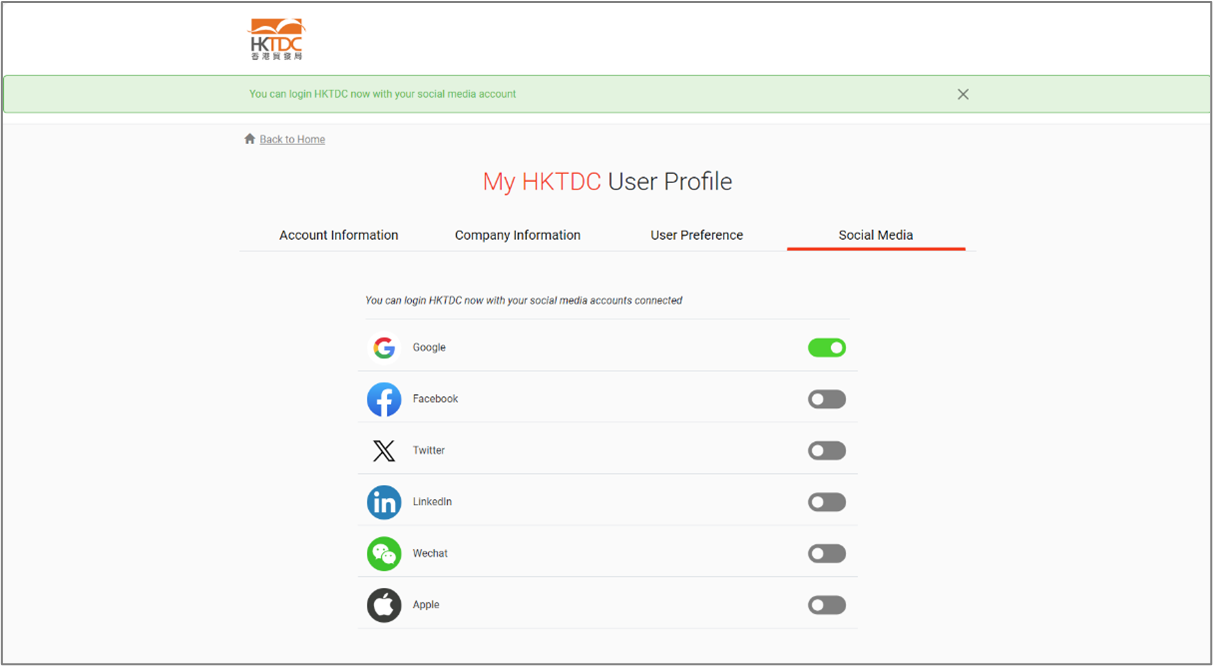Viewport: 1213px width, 666px height.
Task: Enable the Twitter login toggle
Action: (x=827, y=451)
